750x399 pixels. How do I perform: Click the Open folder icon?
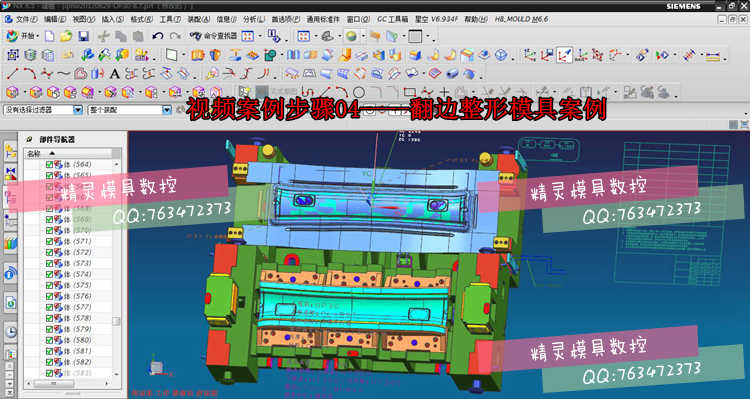[66, 36]
